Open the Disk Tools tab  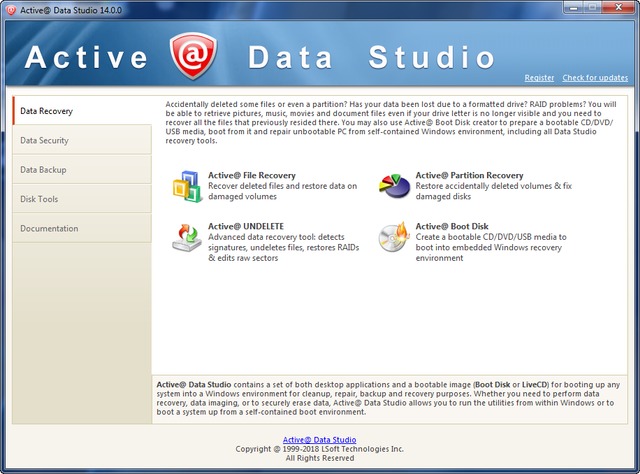pos(82,199)
